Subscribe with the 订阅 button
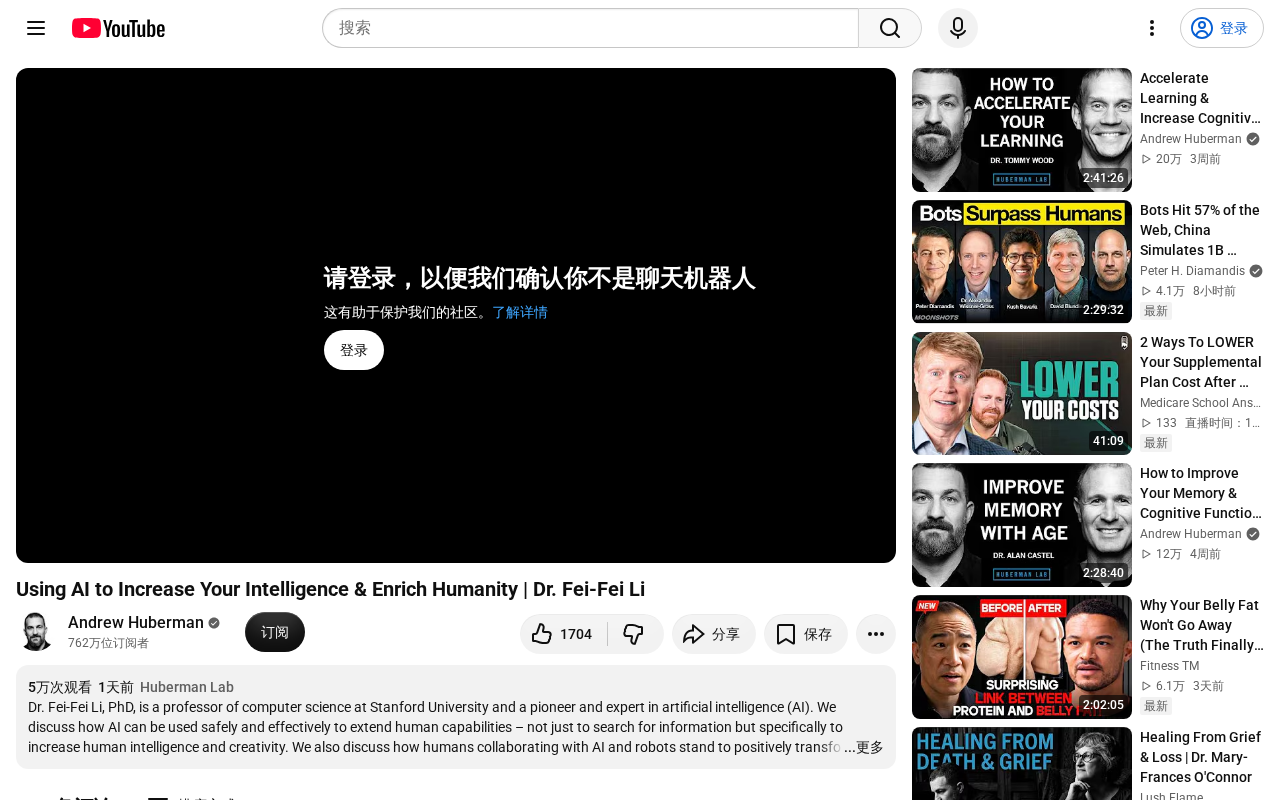Screen dimensions: 1280x800 tap(275, 632)
